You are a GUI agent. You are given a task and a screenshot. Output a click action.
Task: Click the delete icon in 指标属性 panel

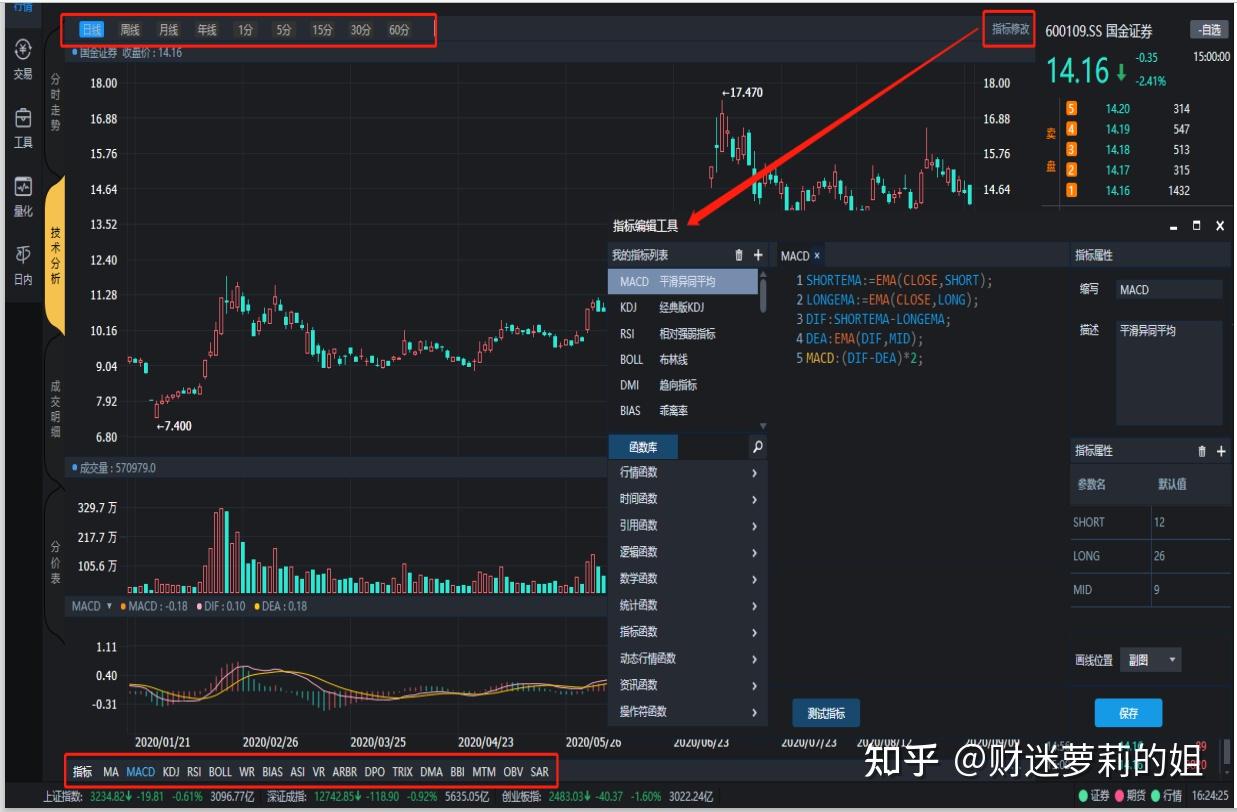pos(1203,451)
